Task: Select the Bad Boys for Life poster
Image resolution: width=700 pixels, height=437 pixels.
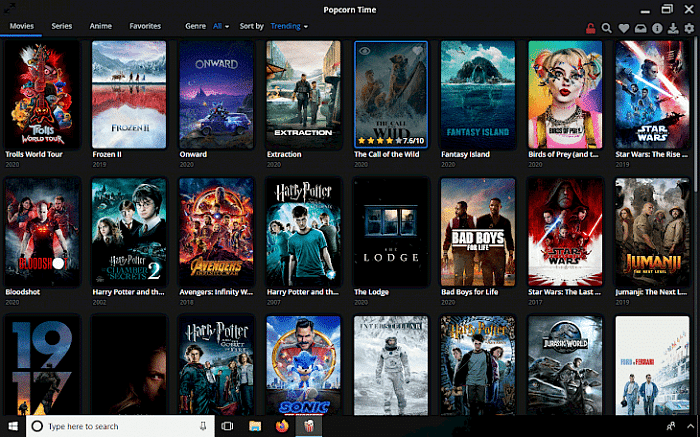Action: [478, 232]
